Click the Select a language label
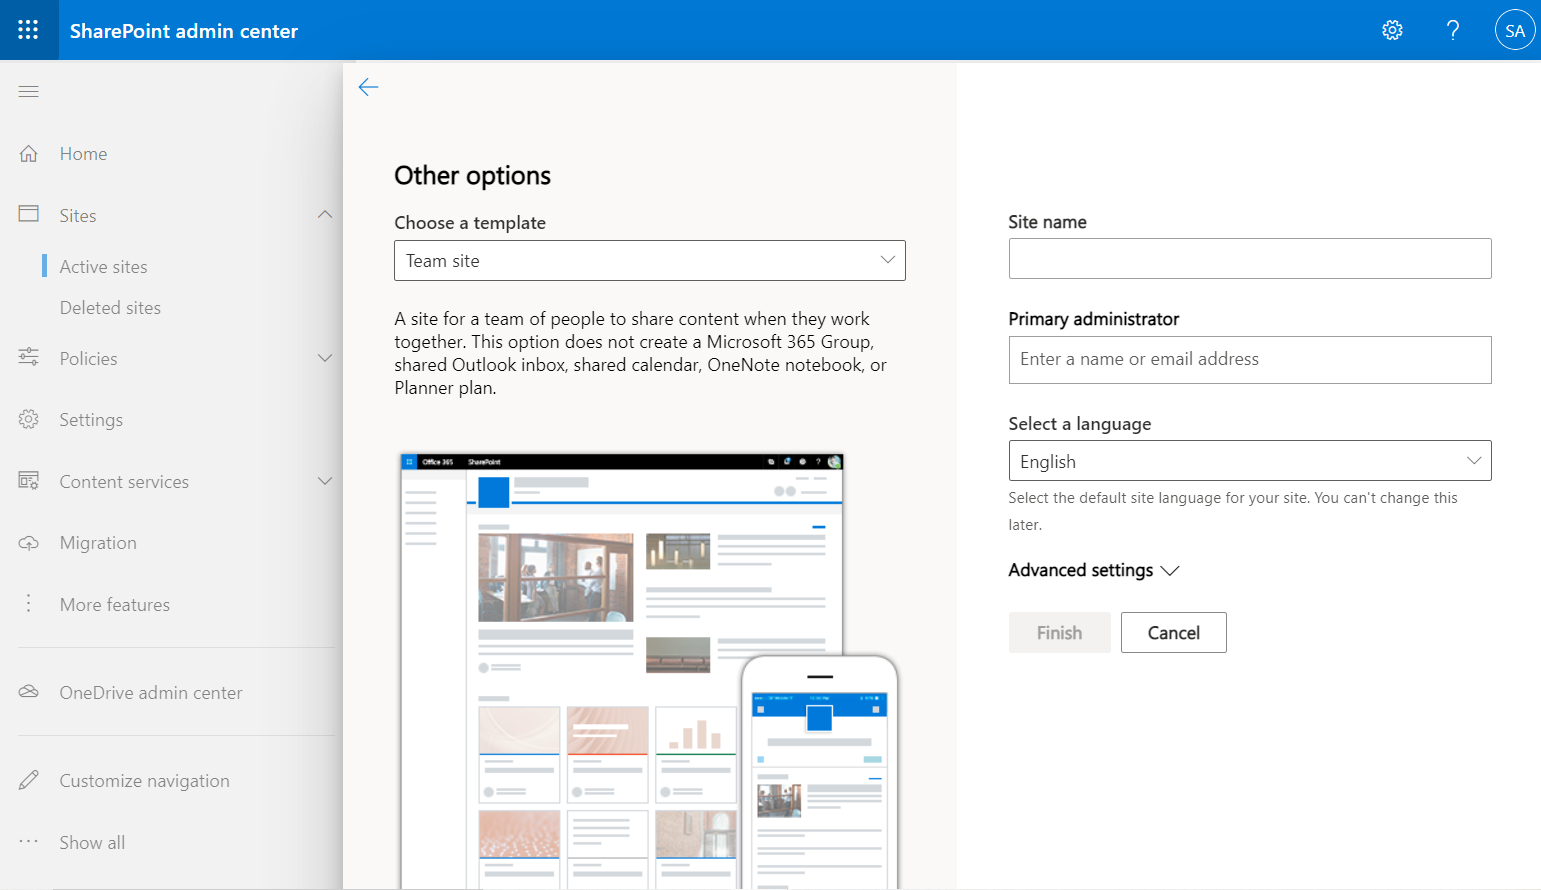This screenshot has width=1541, height=890. tap(1080, 424)
